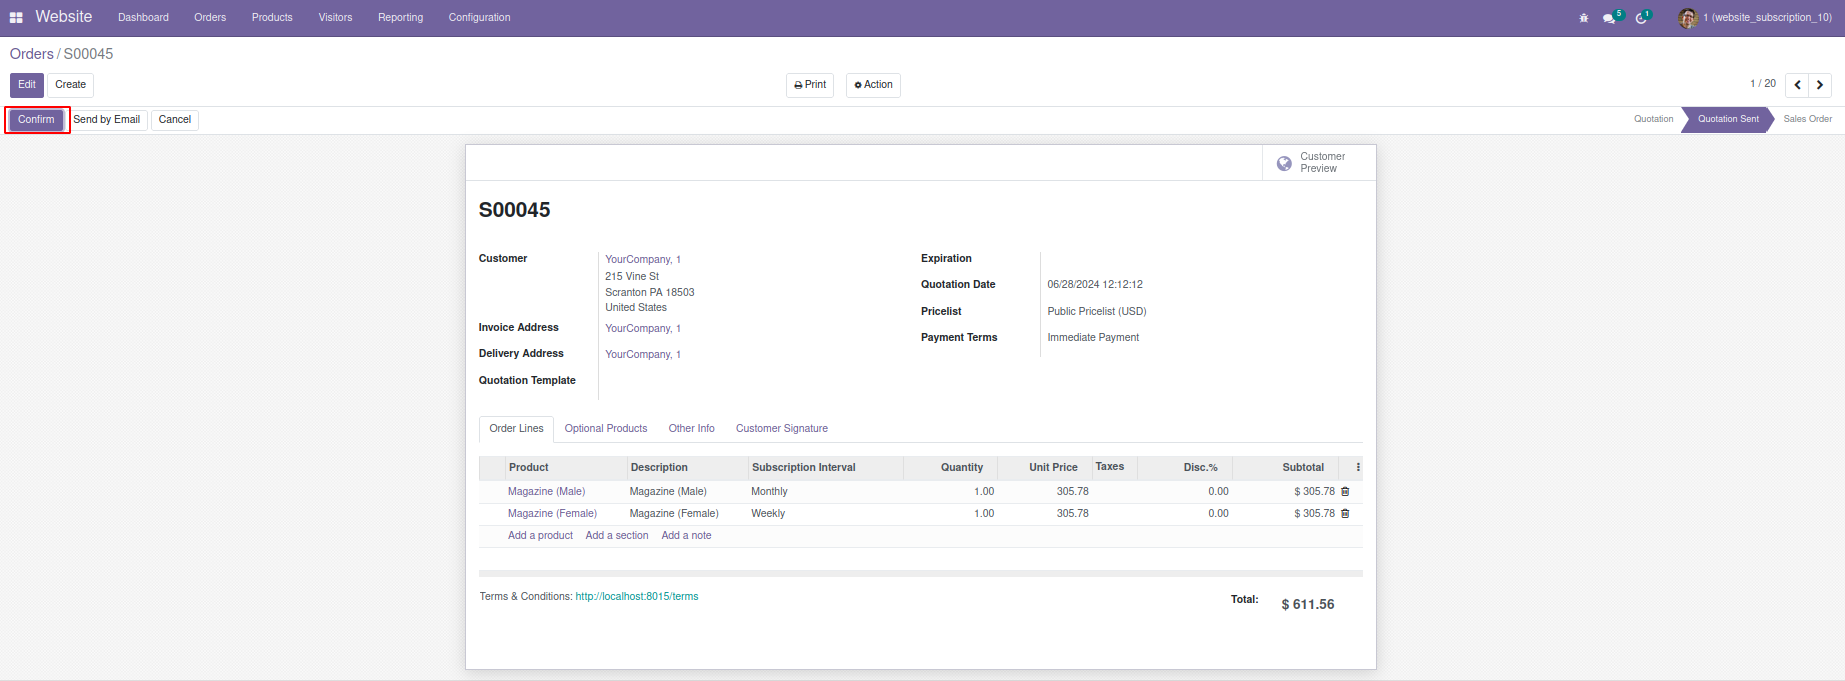Confirm the quotation

click(36, 120)
